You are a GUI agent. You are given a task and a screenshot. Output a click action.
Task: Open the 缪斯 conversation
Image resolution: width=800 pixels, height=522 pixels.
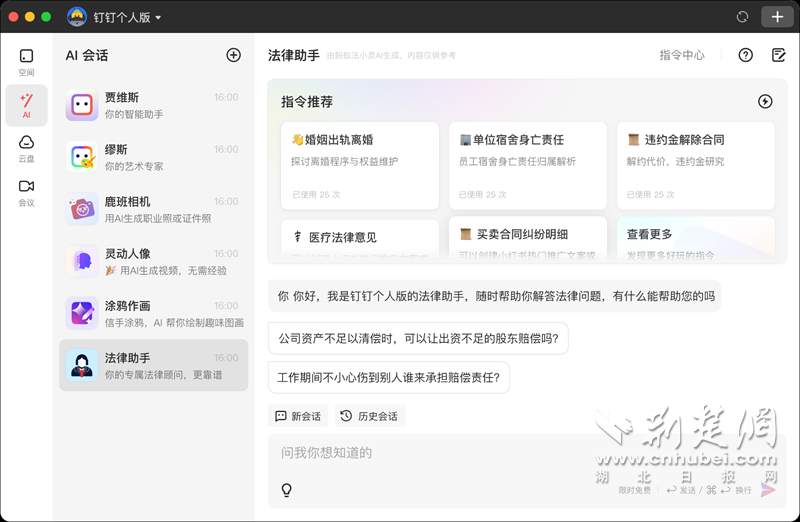(154, 157)
